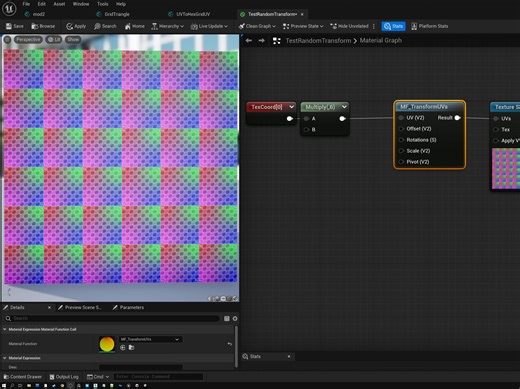Screen dimensions: 520x389
Task: Open the Help menu
Action: (121, 4)
